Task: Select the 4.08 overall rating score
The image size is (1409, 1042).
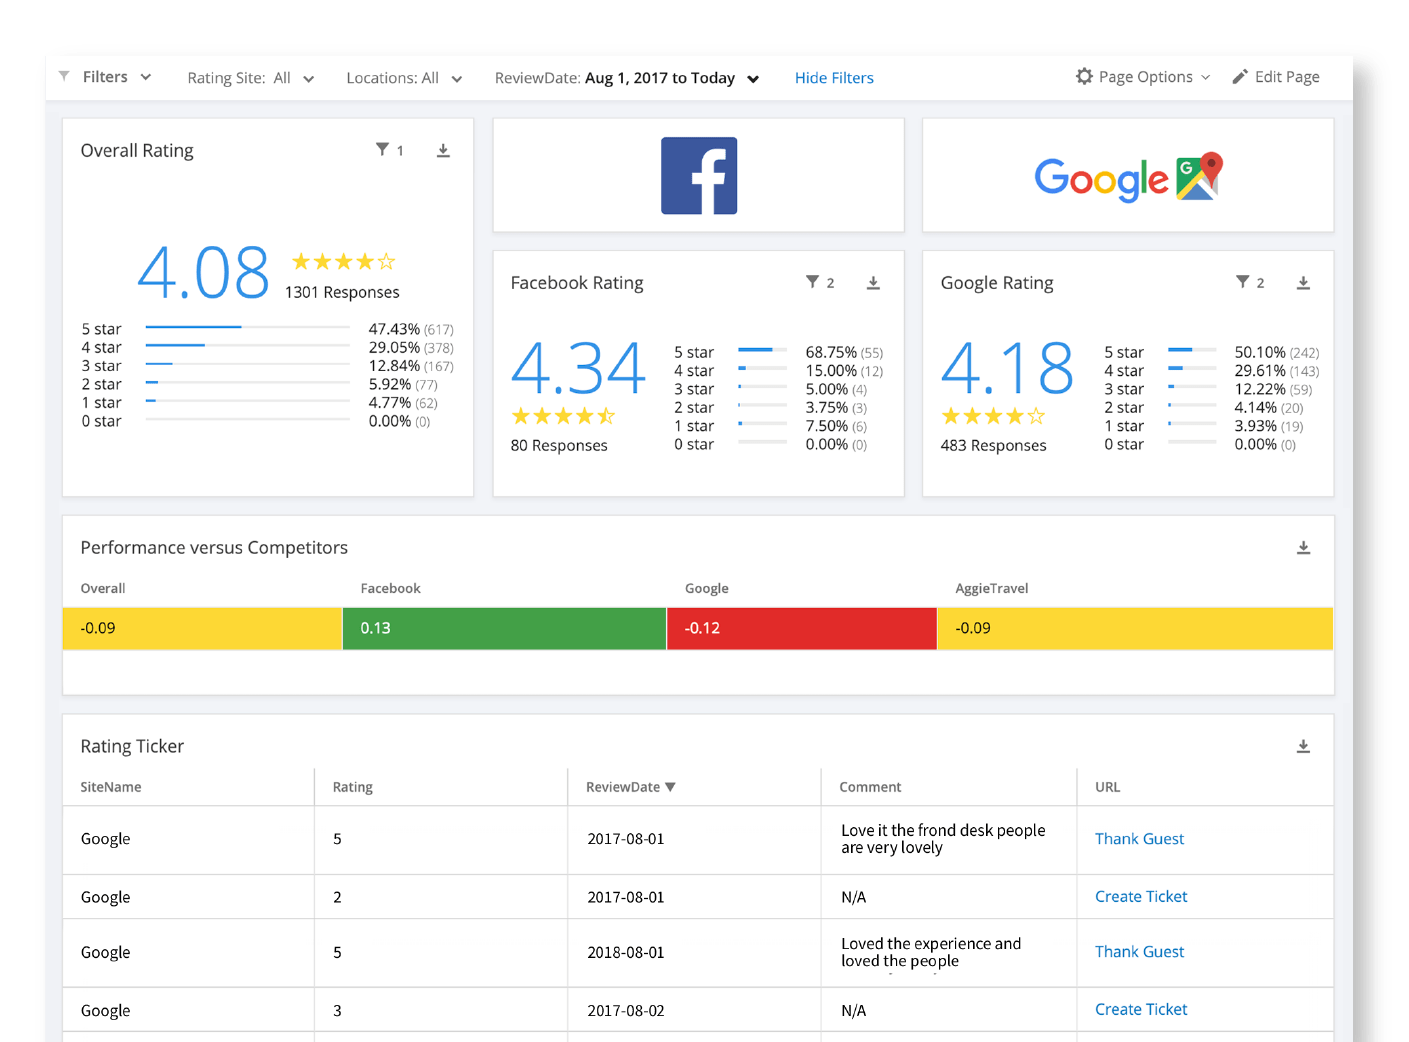Action: (203, 273)
